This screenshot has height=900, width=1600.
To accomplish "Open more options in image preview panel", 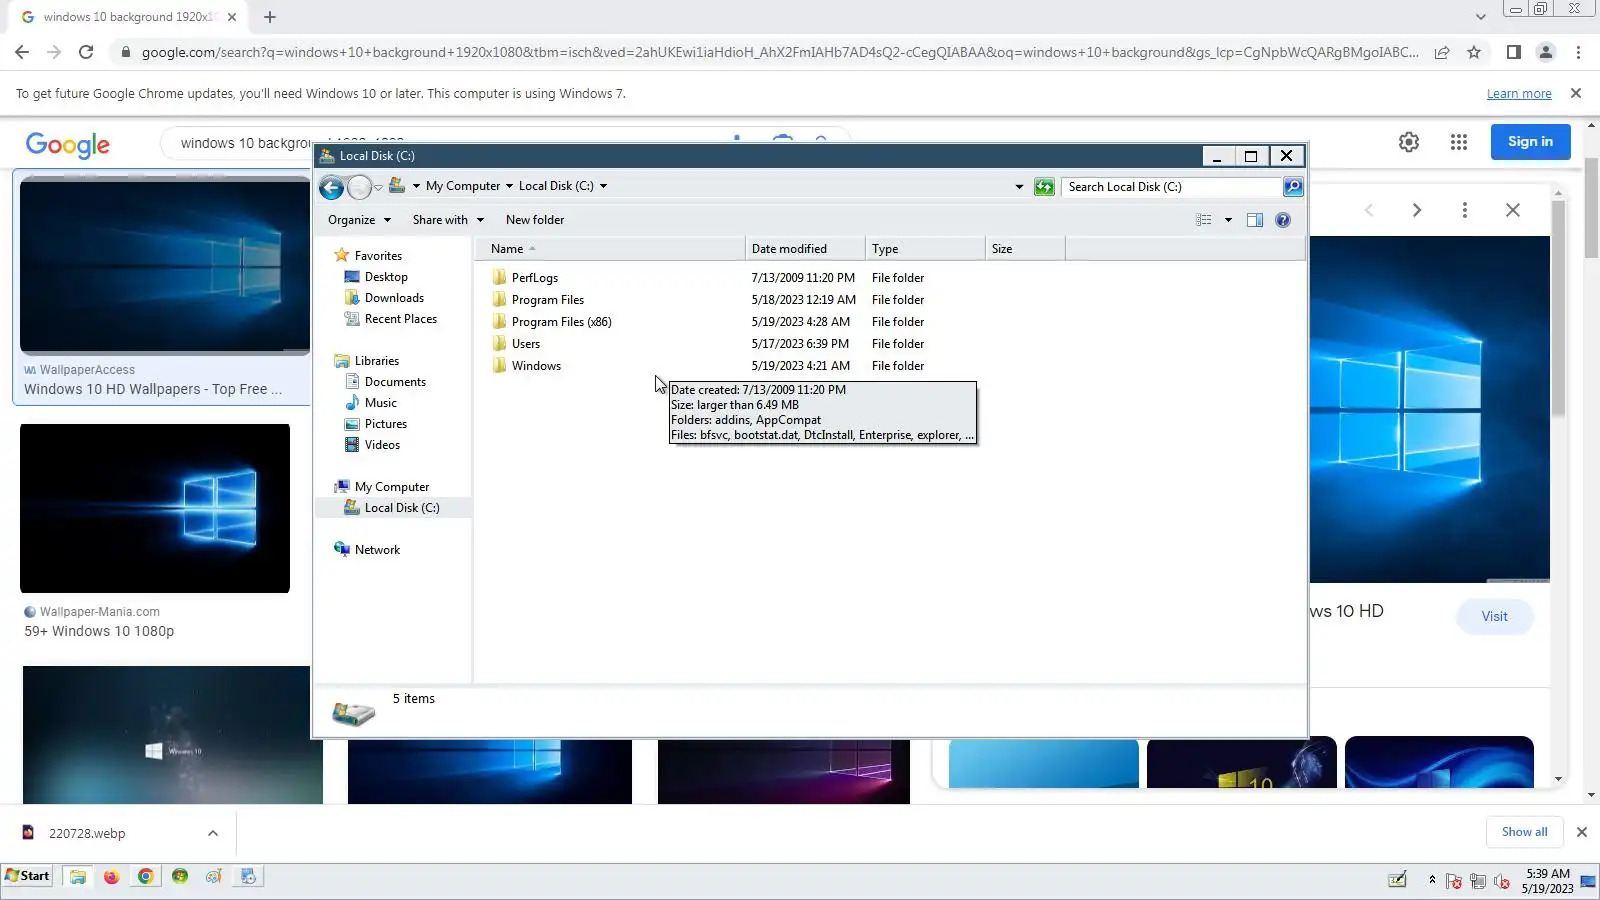I will tap(1465, 210).
